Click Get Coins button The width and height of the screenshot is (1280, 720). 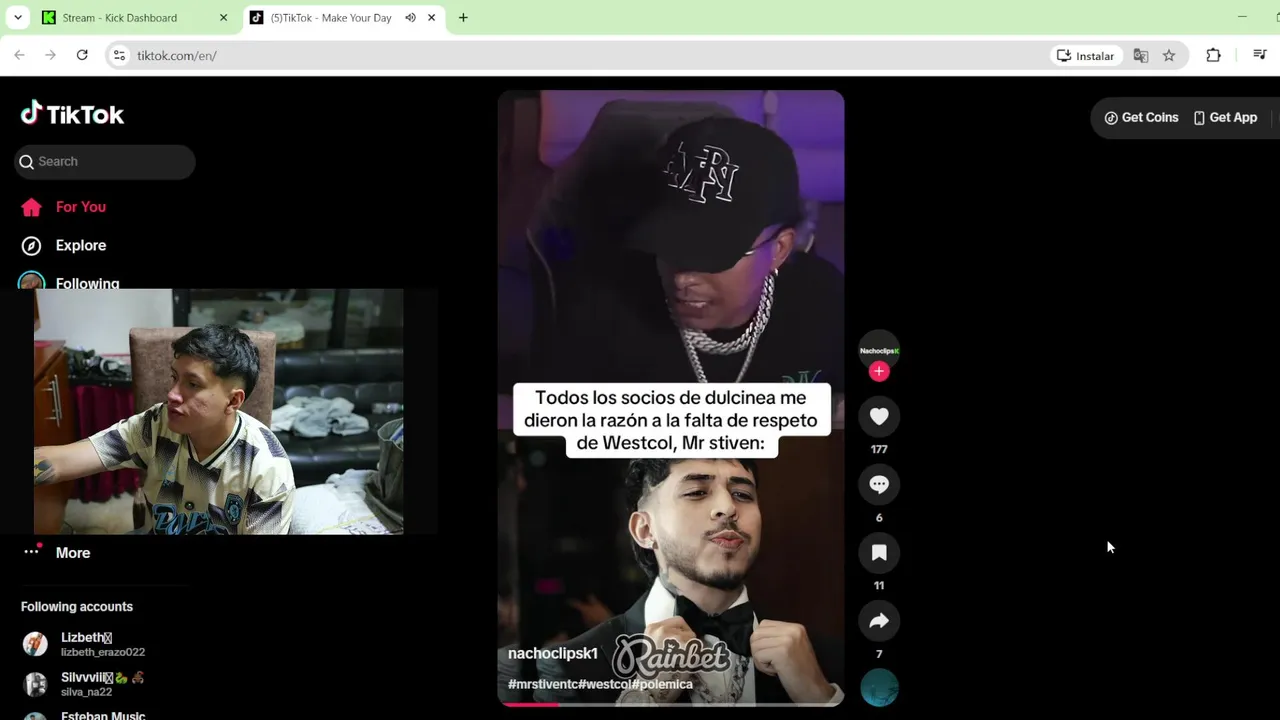click(x=1141, y=117)
